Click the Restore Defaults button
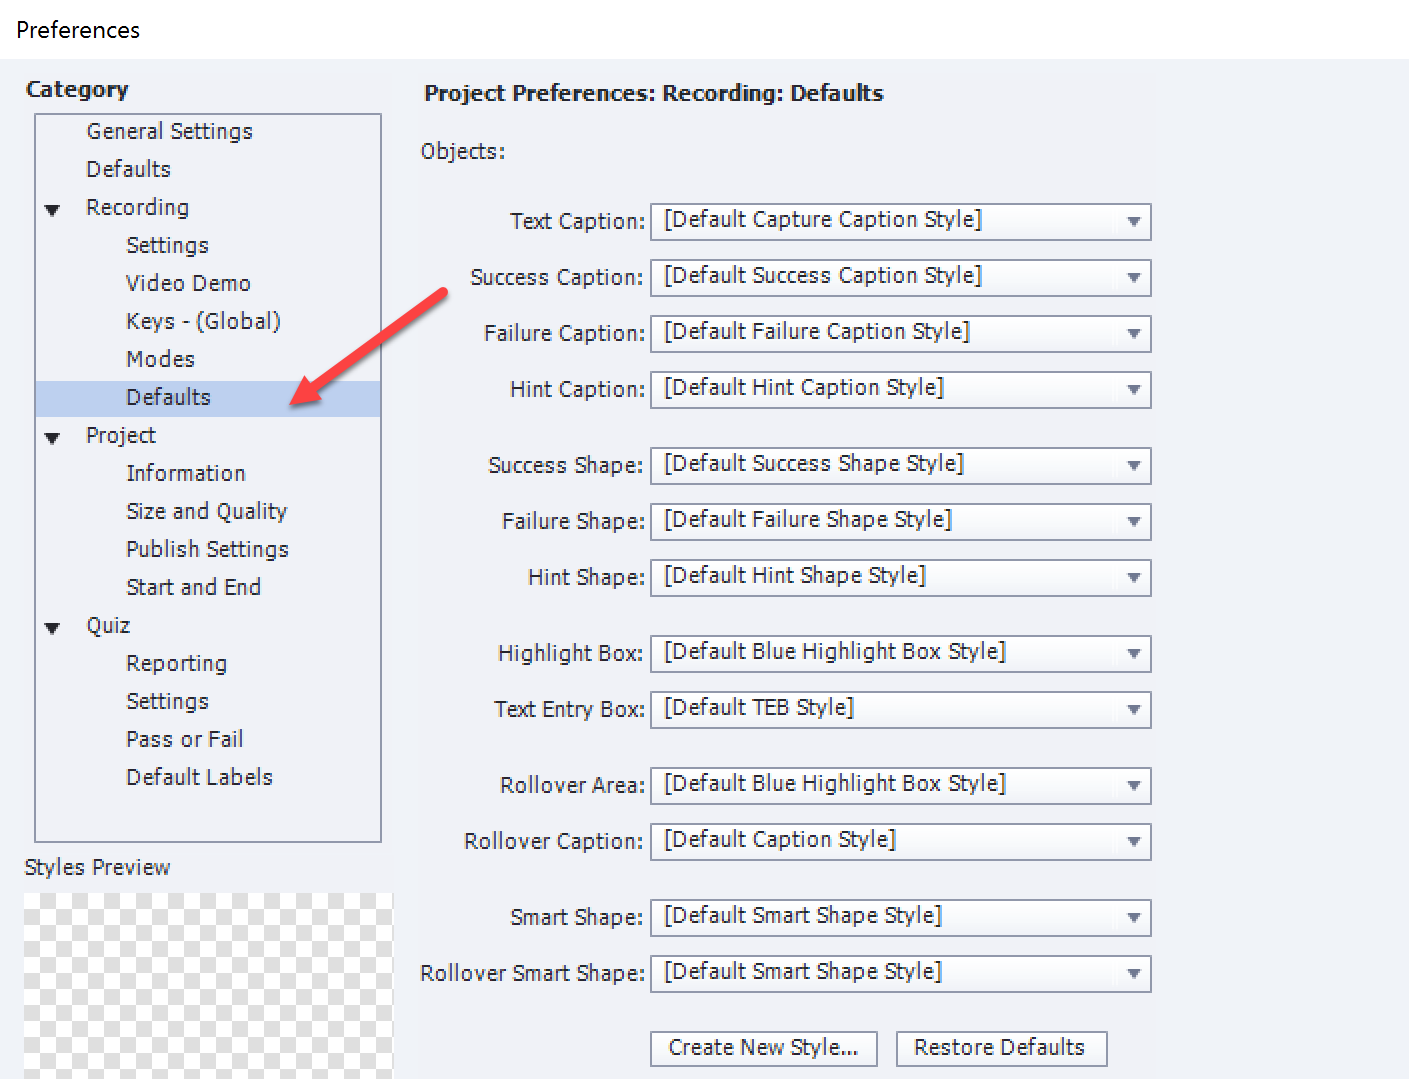 tap(1000, 1048)
